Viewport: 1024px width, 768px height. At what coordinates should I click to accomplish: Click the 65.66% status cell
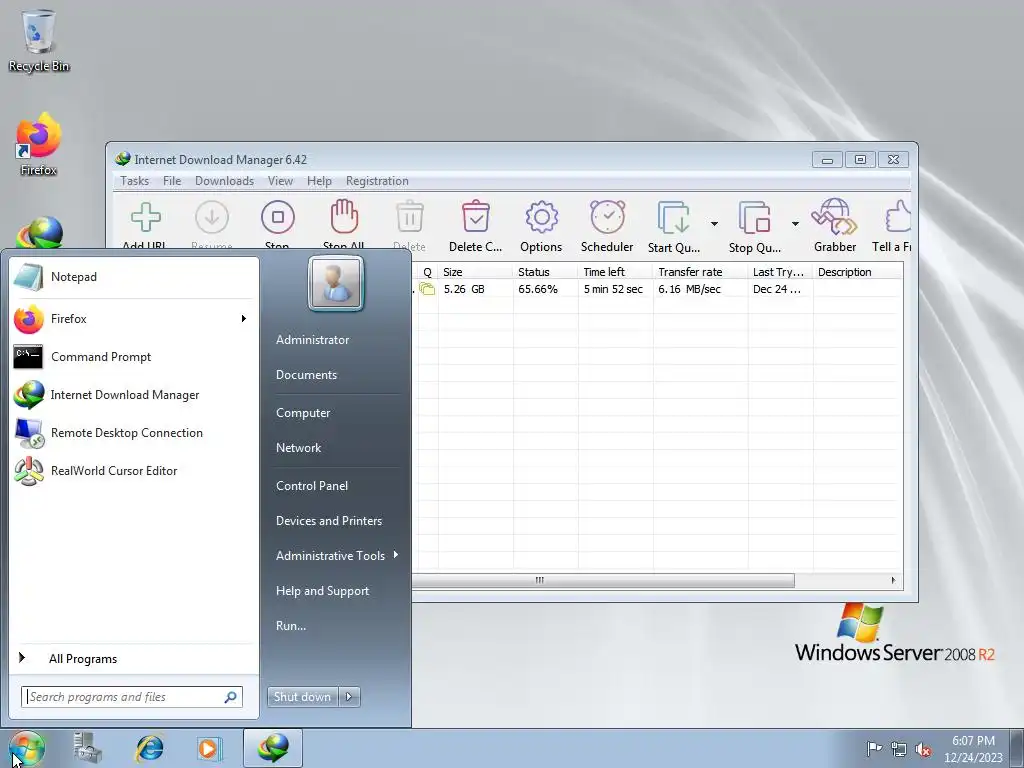(x=538, y=289)
